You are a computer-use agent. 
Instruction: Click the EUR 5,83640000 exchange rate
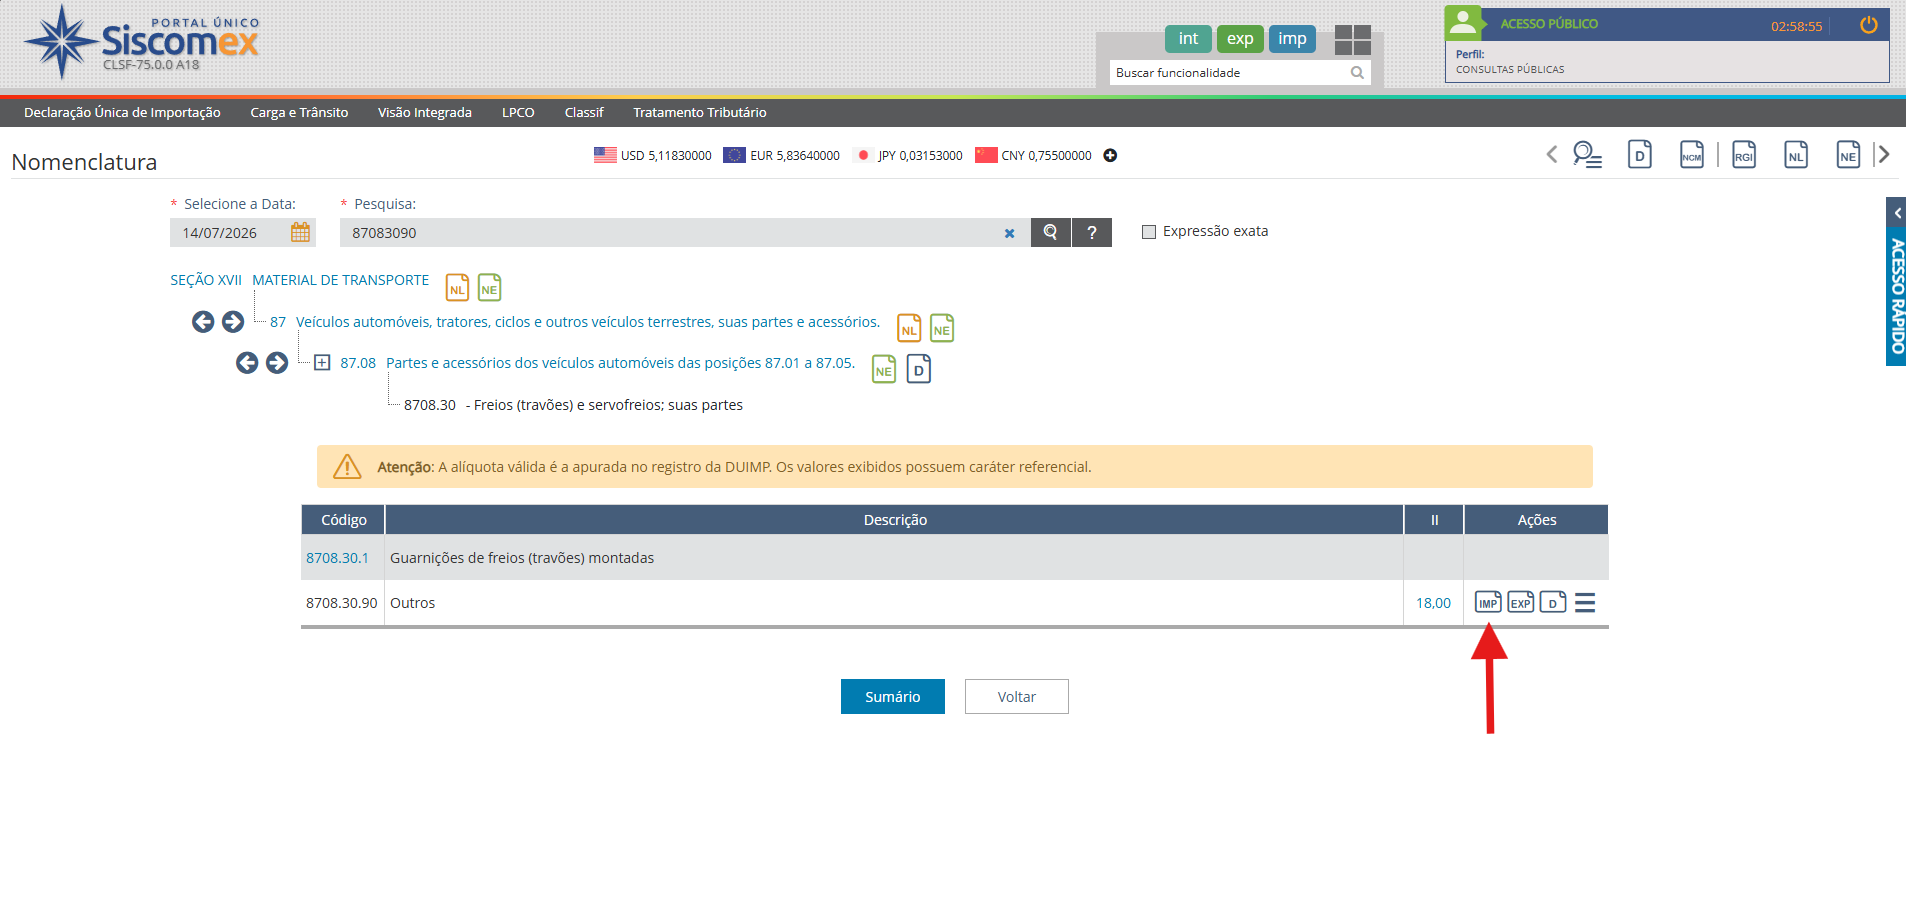click(782, 155)
